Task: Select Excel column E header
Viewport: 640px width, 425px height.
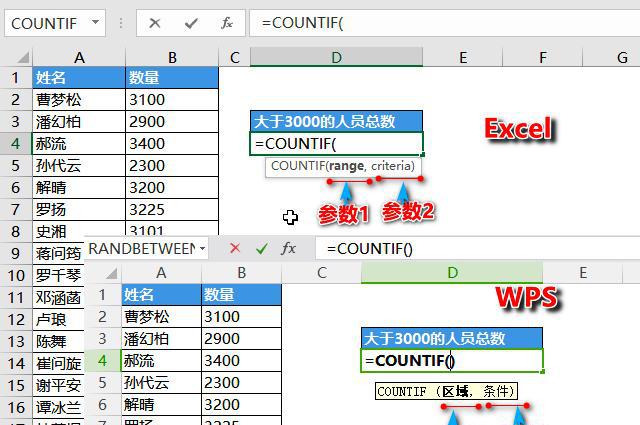Action: pos(462,57)
